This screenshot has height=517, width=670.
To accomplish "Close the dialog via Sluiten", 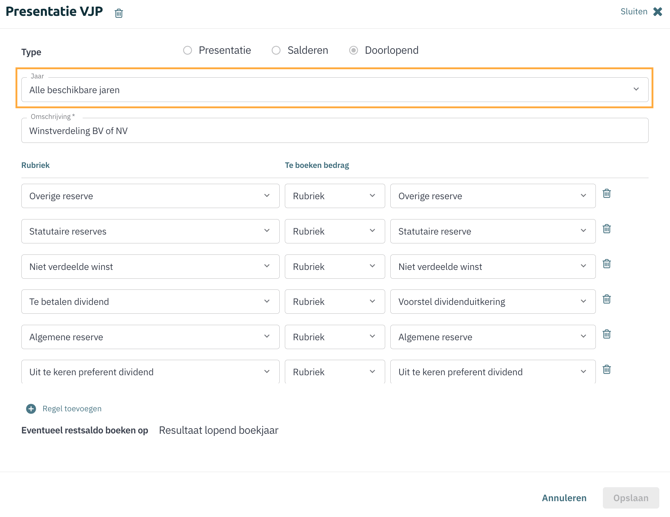I will tap(641, 12).
